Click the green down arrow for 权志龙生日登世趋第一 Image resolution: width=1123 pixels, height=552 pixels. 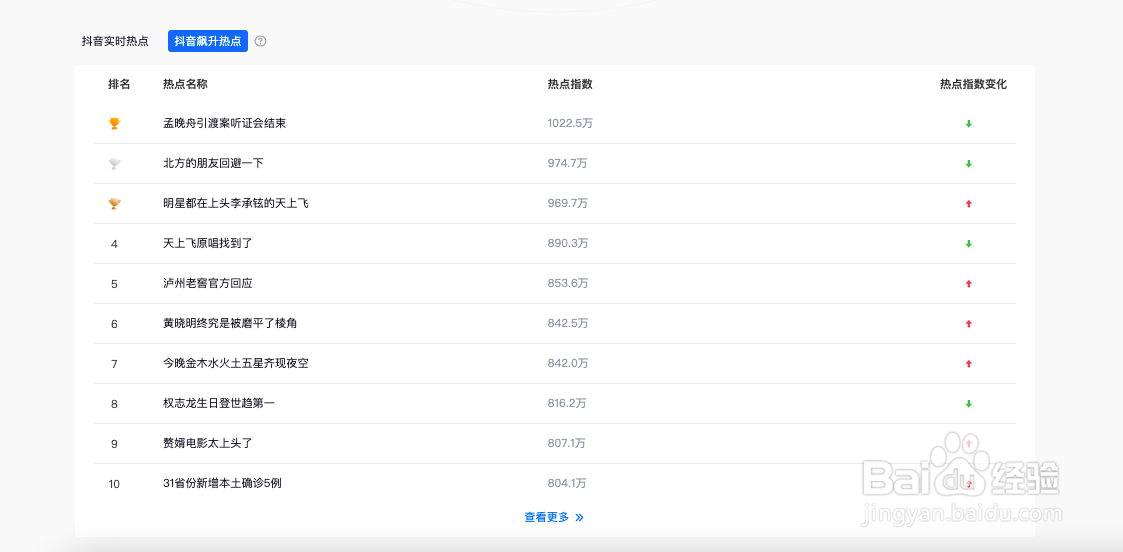(969, 404)
